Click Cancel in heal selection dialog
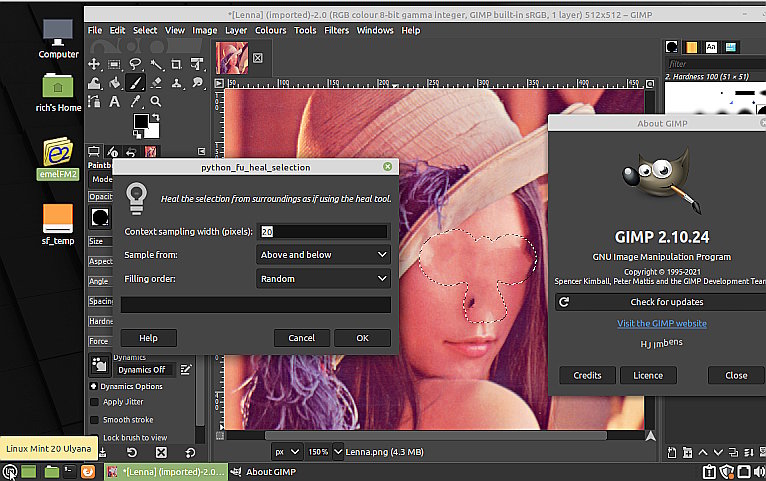766x481 pixels. [x=301, y=338]
